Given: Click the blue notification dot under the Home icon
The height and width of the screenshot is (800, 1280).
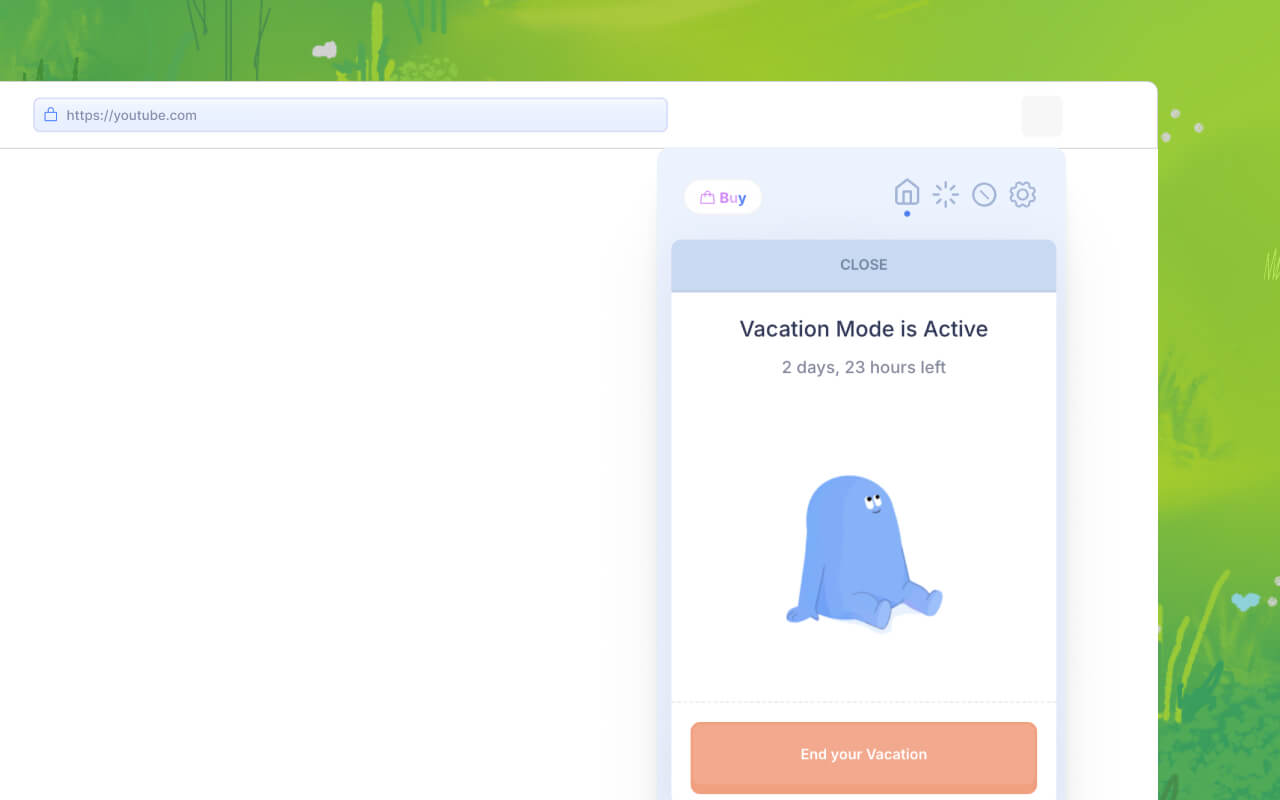Looking at the screenshot, I should click(907, 213).
